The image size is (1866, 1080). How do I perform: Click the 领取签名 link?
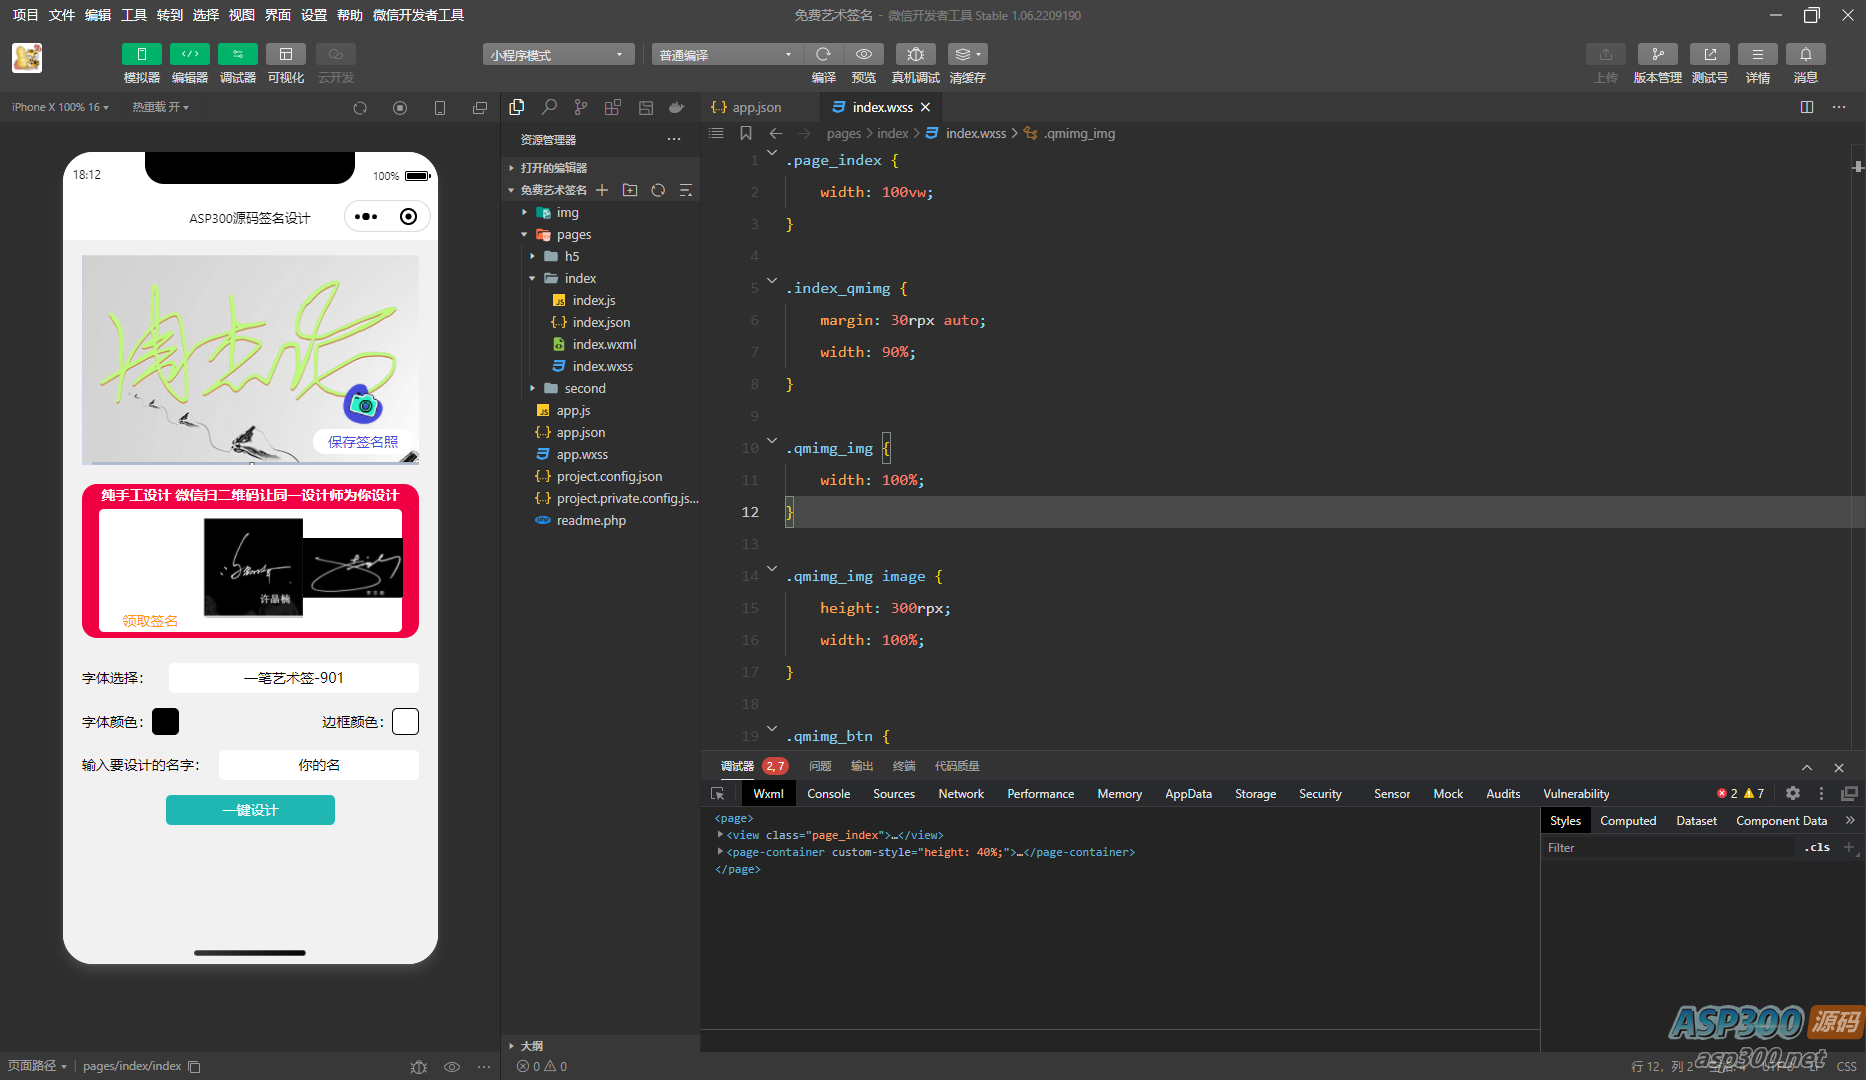(150, 621)
